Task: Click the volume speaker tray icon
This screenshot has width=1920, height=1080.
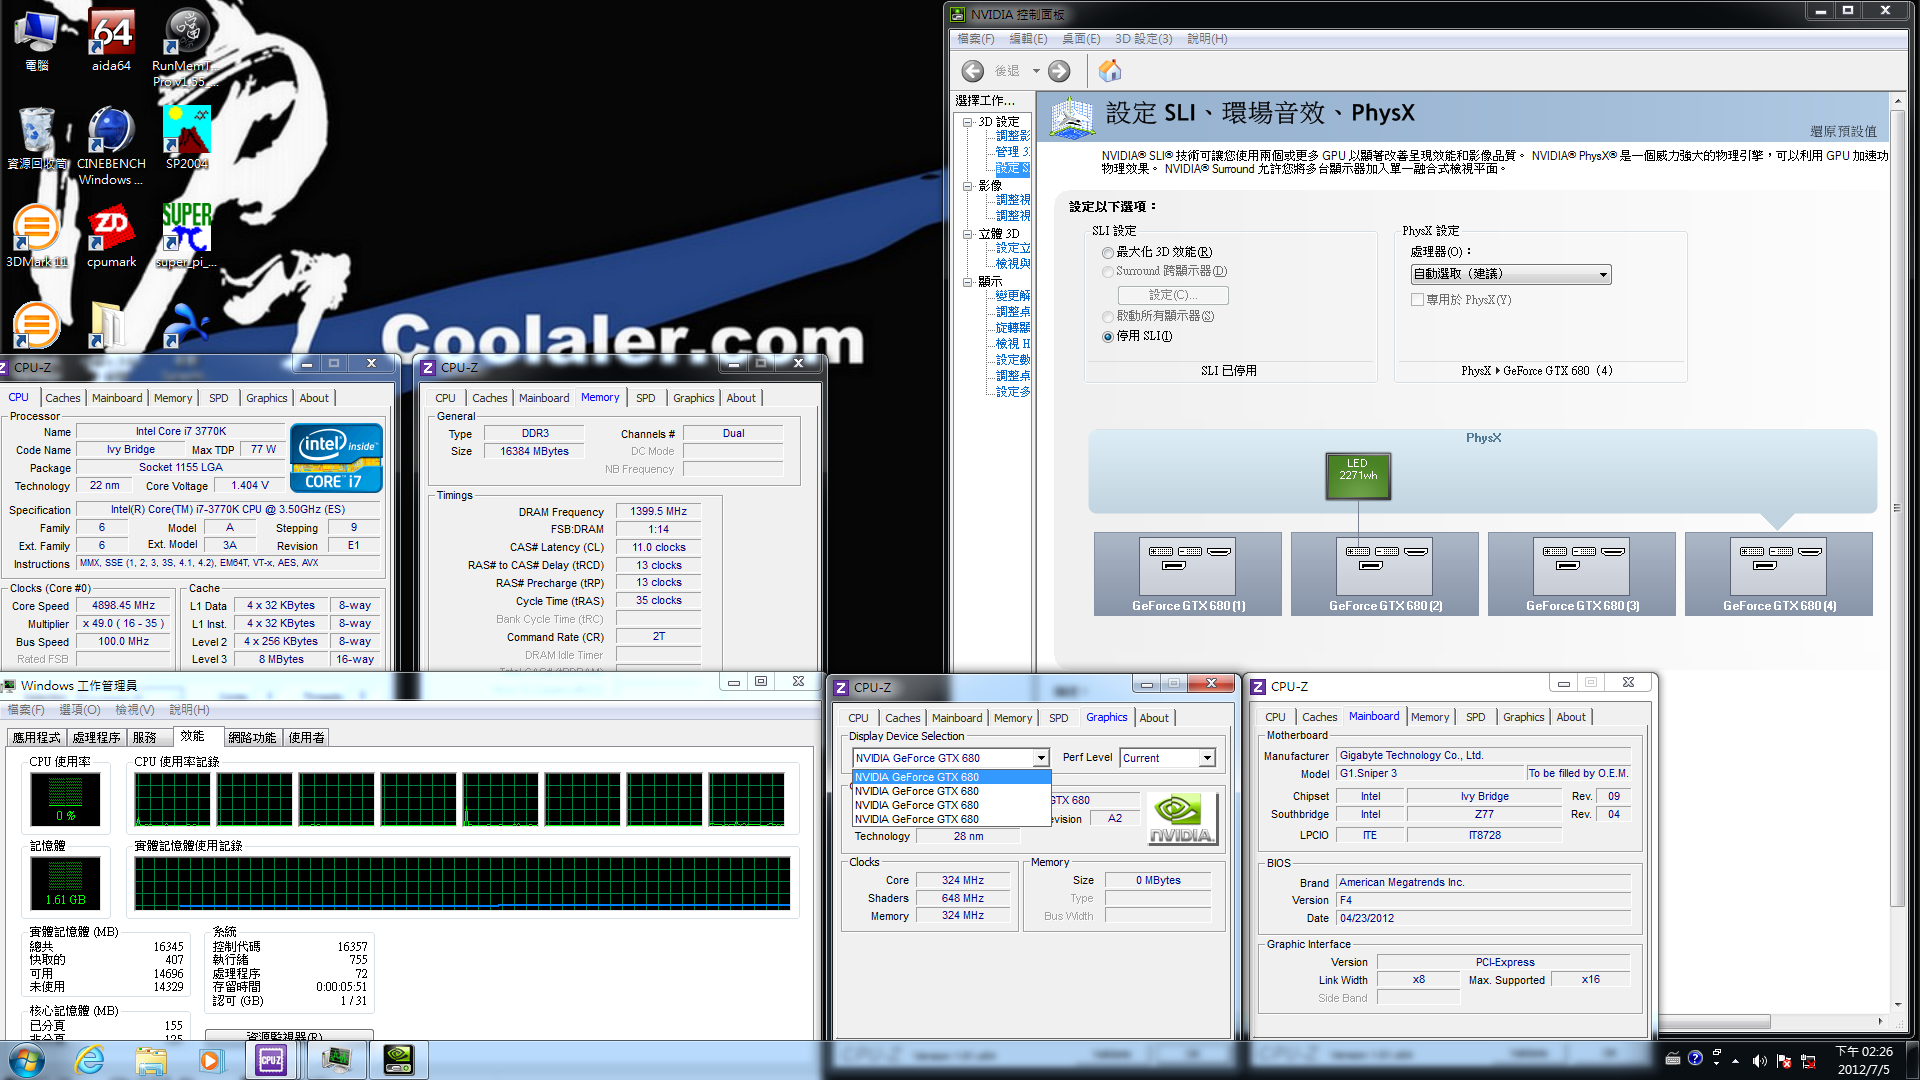Action: [1760, 1060]
